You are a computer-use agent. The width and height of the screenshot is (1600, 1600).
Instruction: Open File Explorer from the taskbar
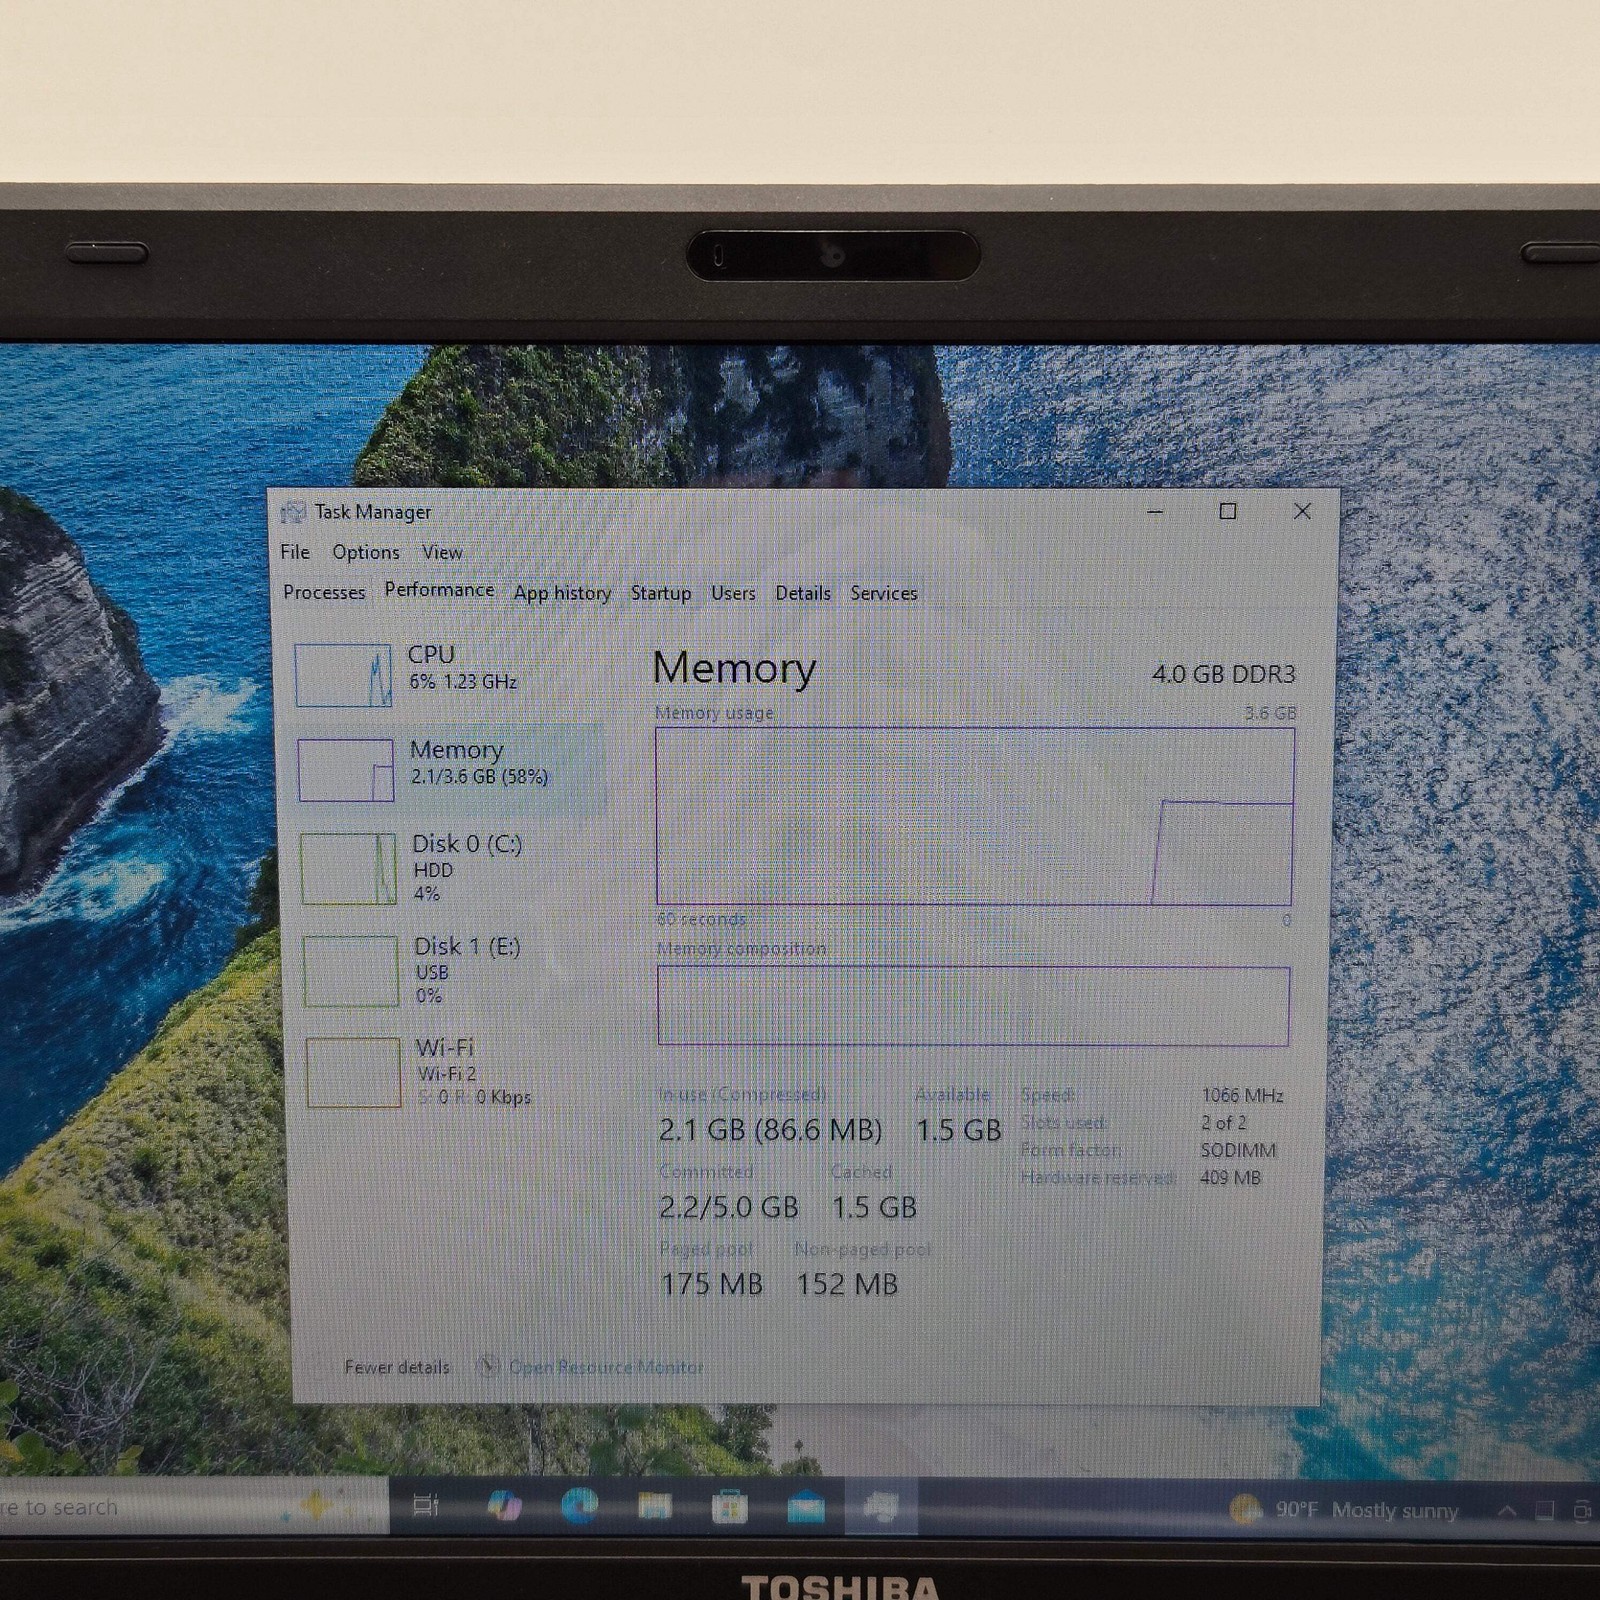click(x=655, y=1505)
